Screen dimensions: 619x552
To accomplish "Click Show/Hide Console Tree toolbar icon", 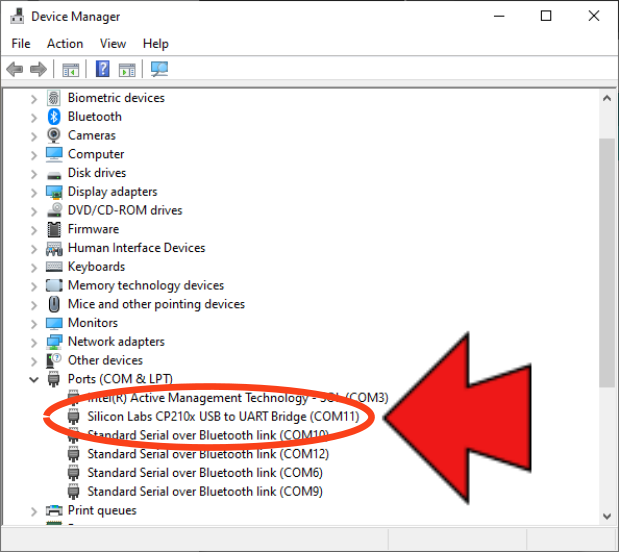I will pyautogui.click(x=71, y=69).
